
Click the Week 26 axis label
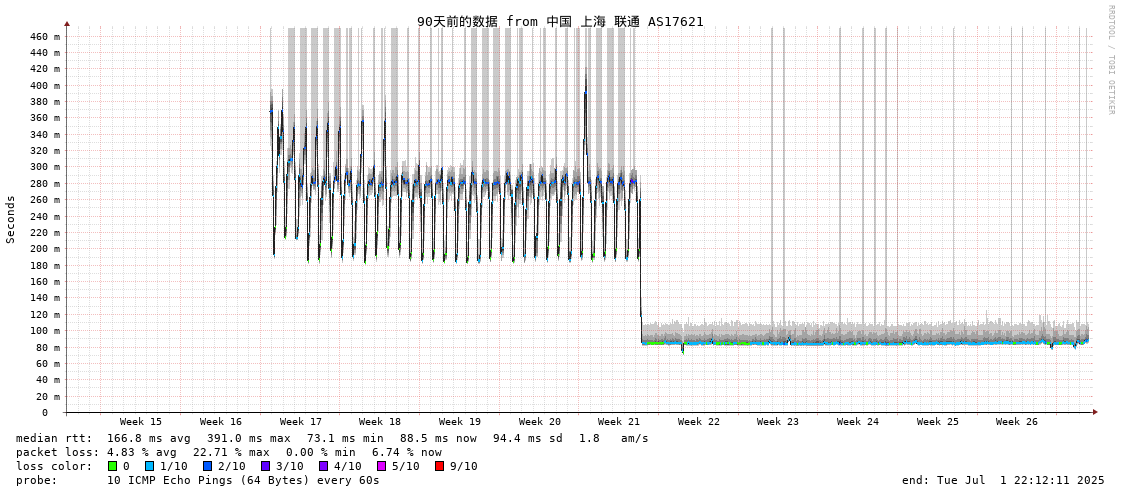1017,422
